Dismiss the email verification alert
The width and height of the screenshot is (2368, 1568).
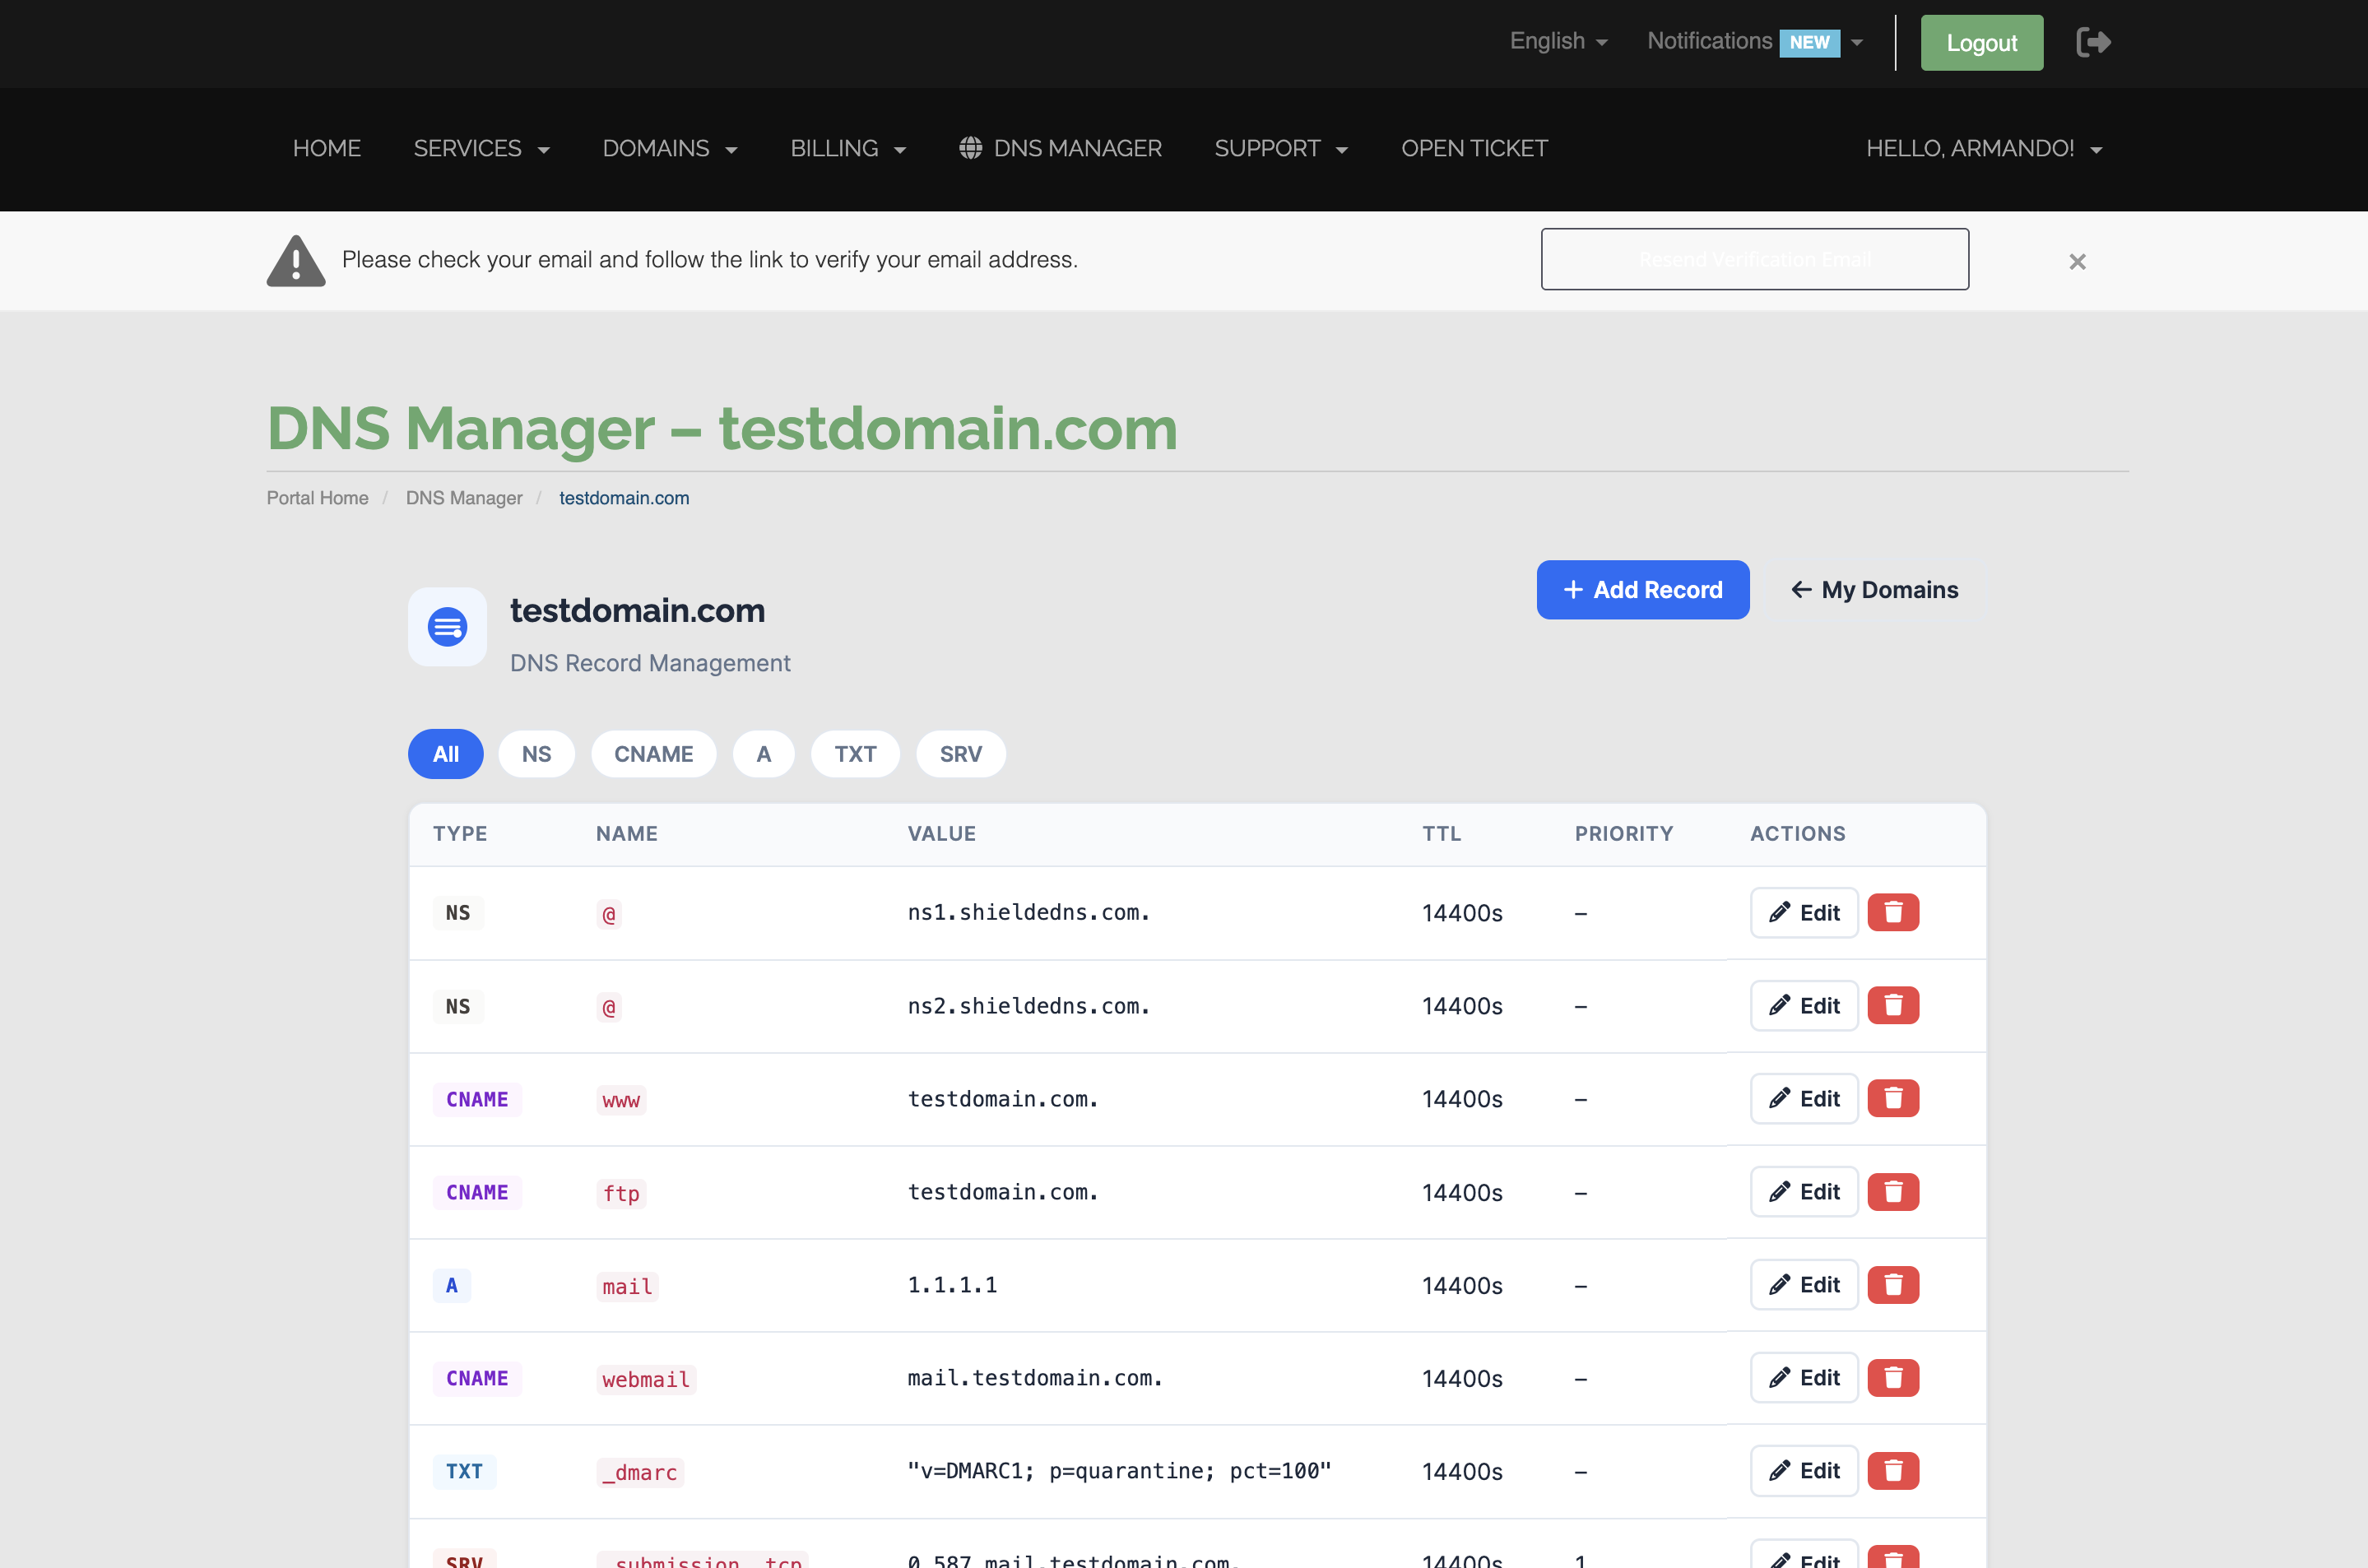(x=2077, y=261)
